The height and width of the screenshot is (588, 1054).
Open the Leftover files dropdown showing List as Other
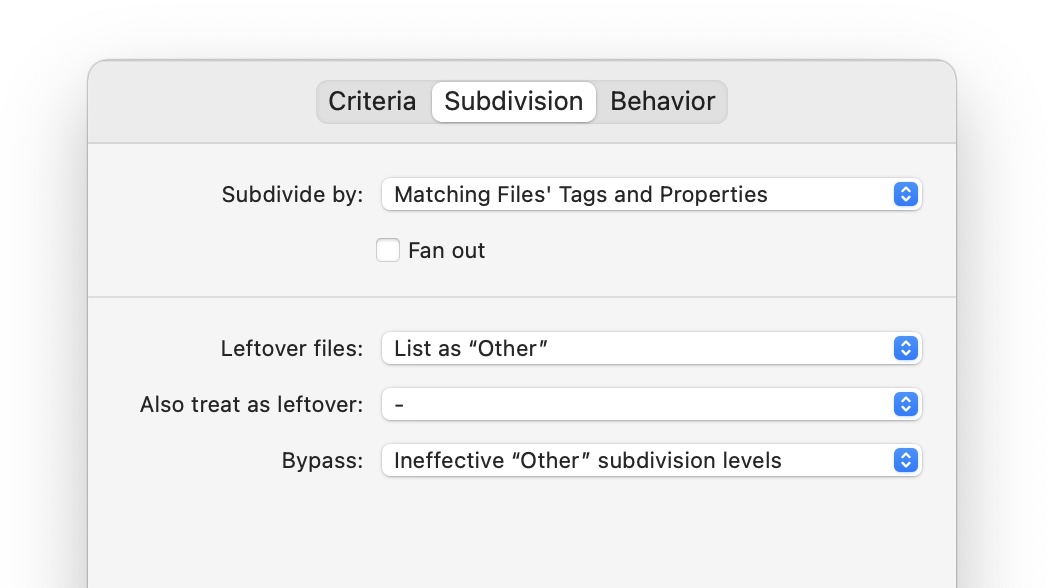click(x=650, y=348)
